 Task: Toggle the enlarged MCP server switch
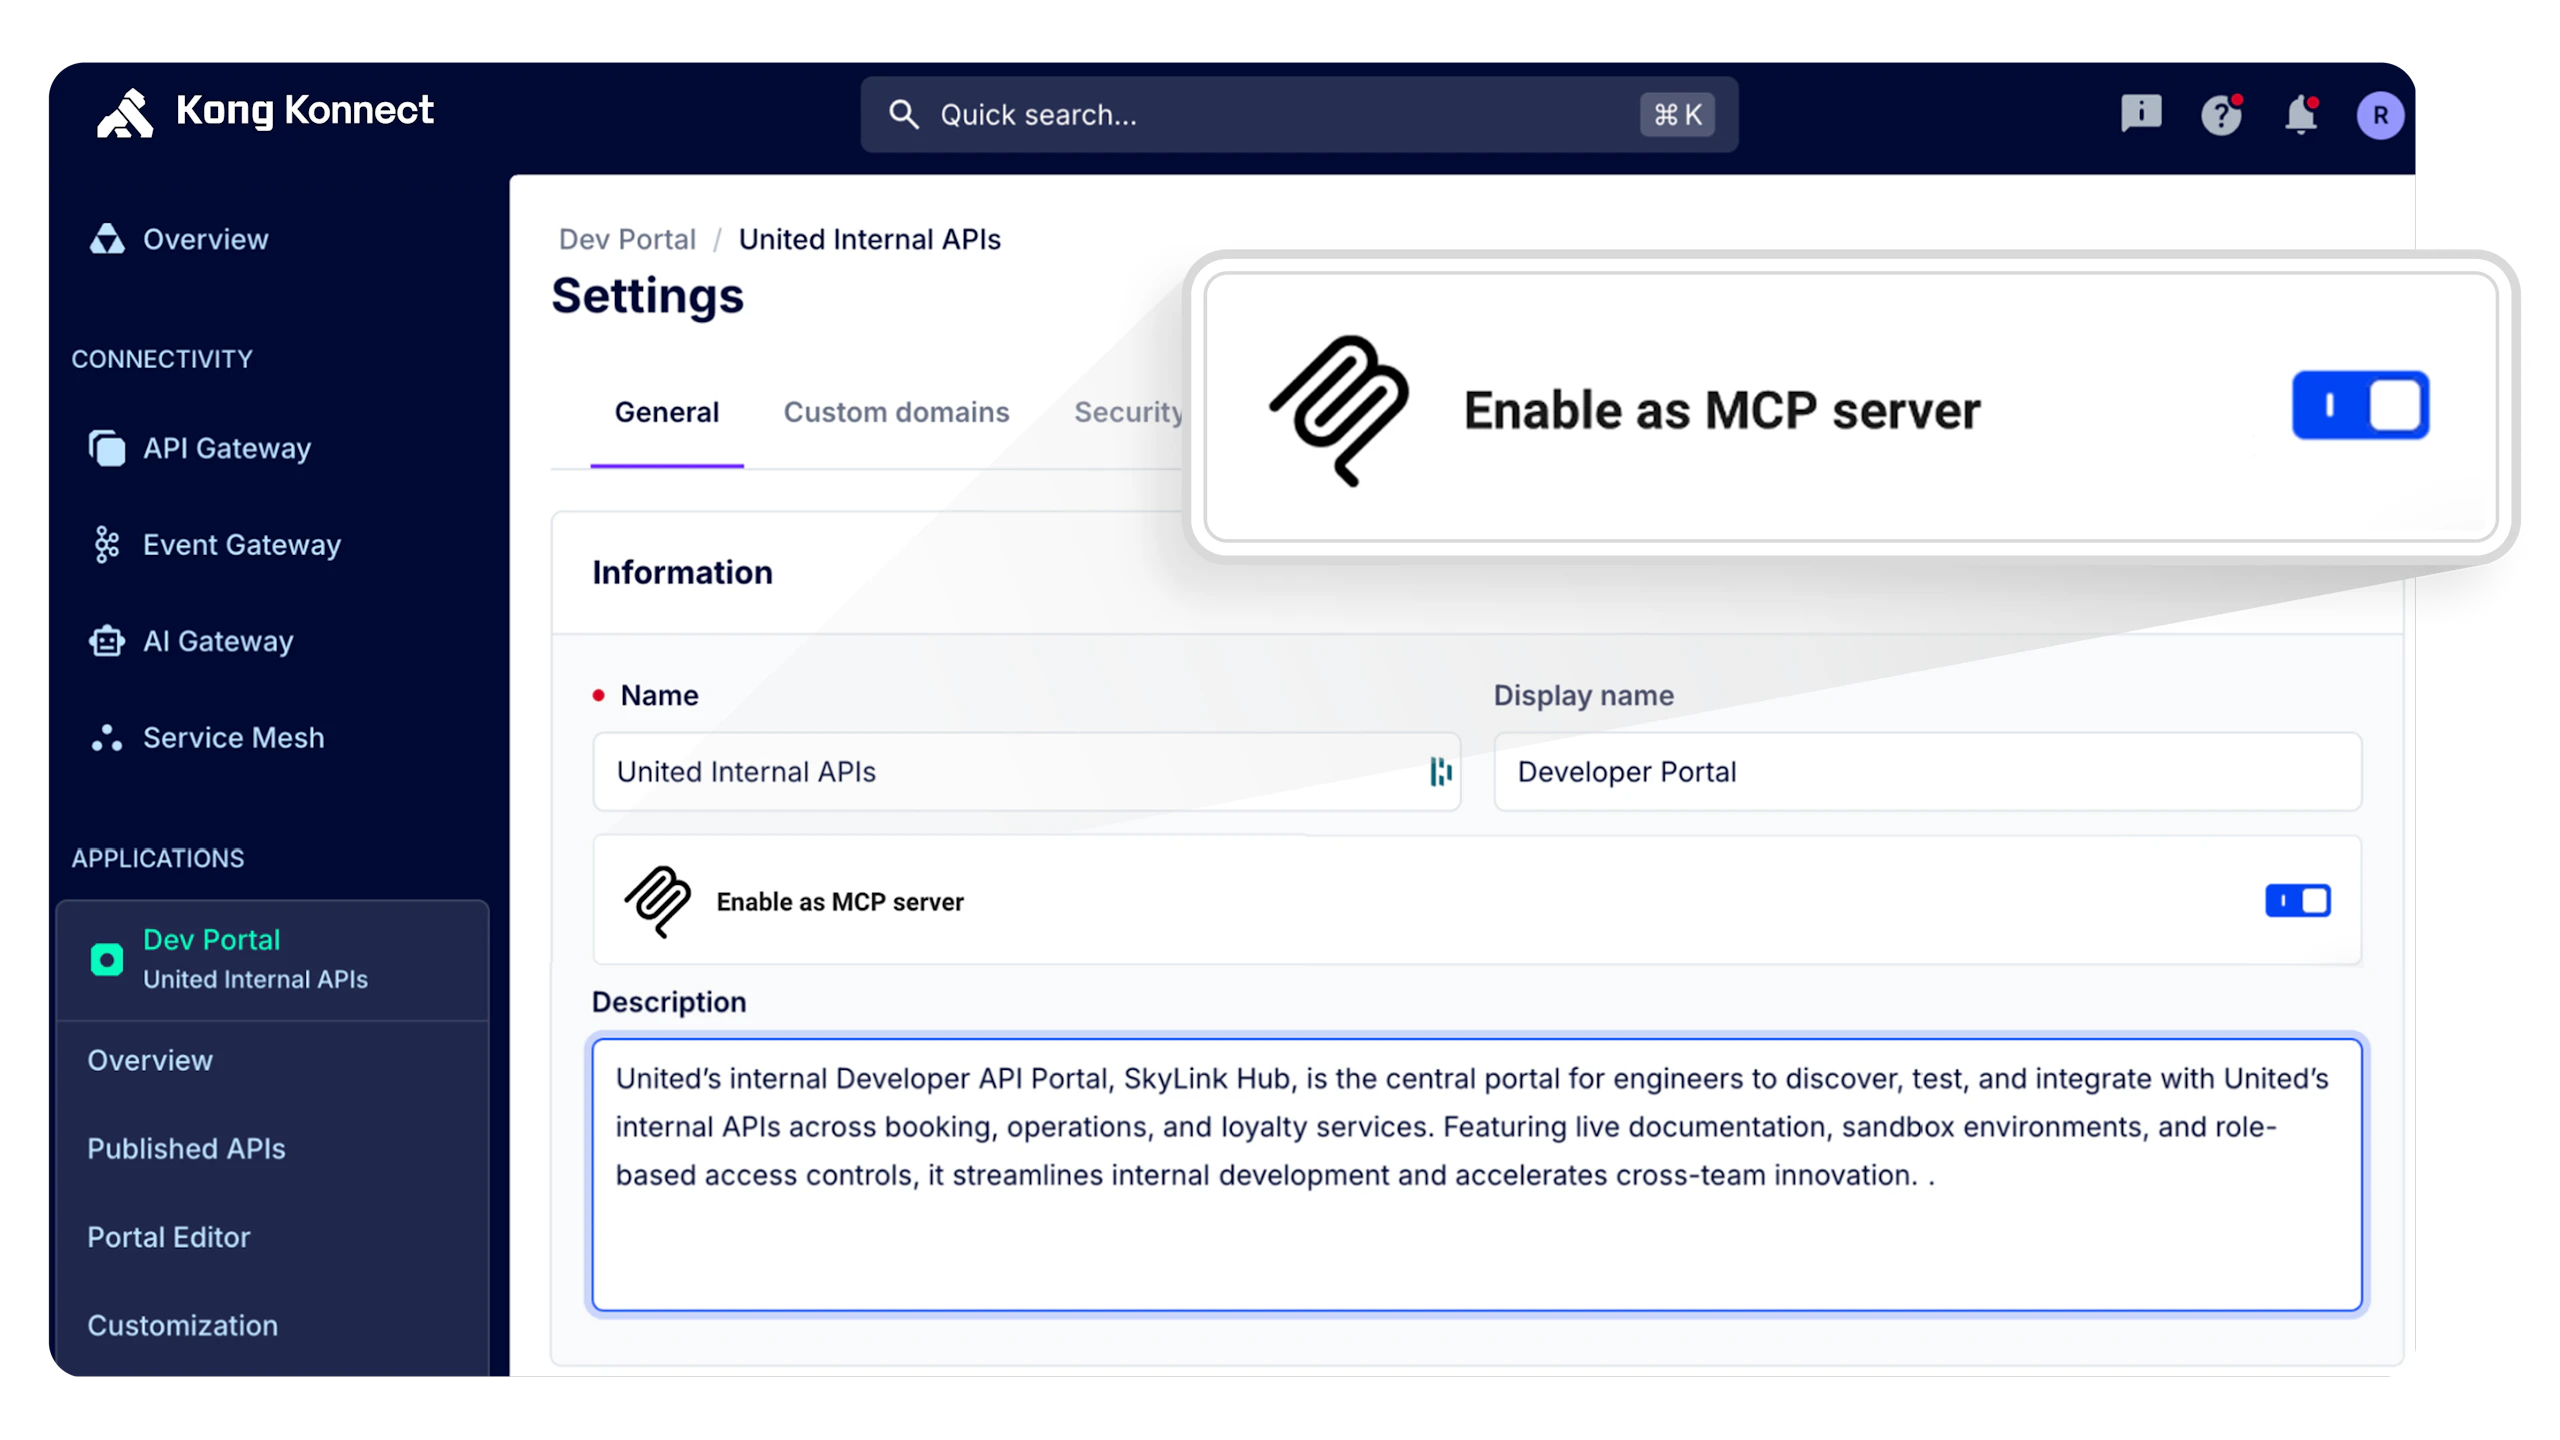point(2360,405)
